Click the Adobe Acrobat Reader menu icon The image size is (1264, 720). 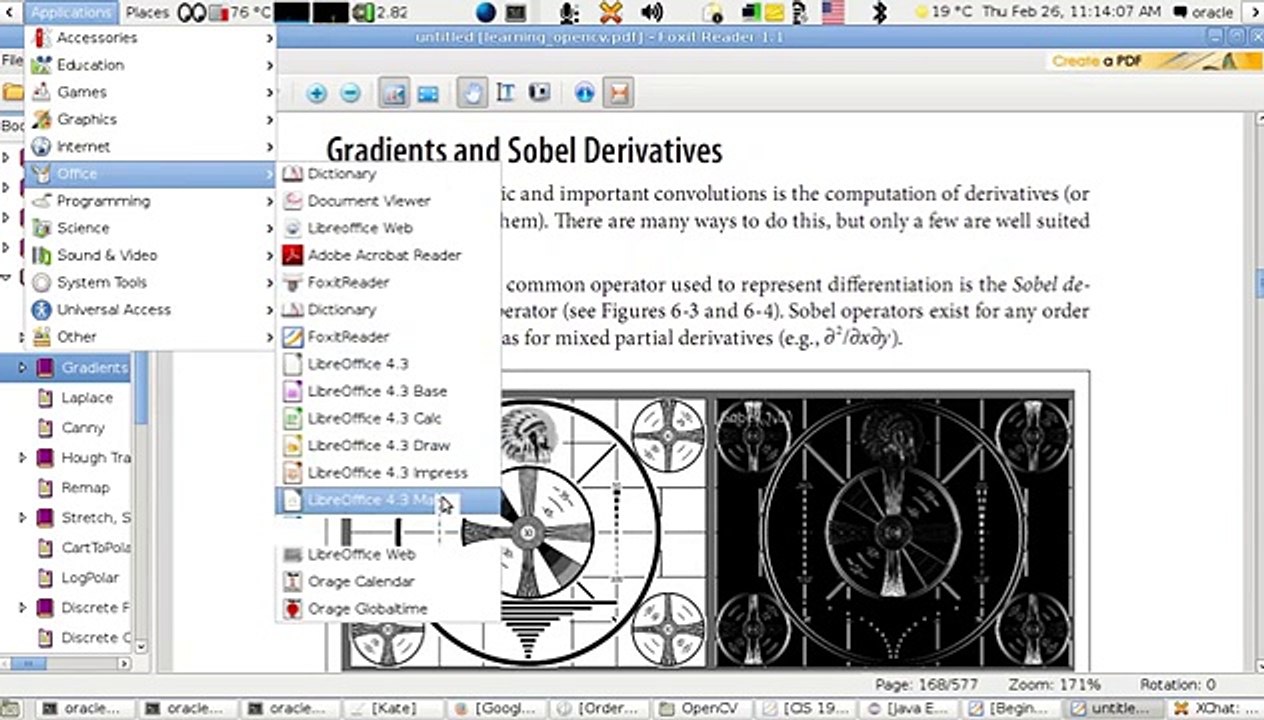point(292,255)
